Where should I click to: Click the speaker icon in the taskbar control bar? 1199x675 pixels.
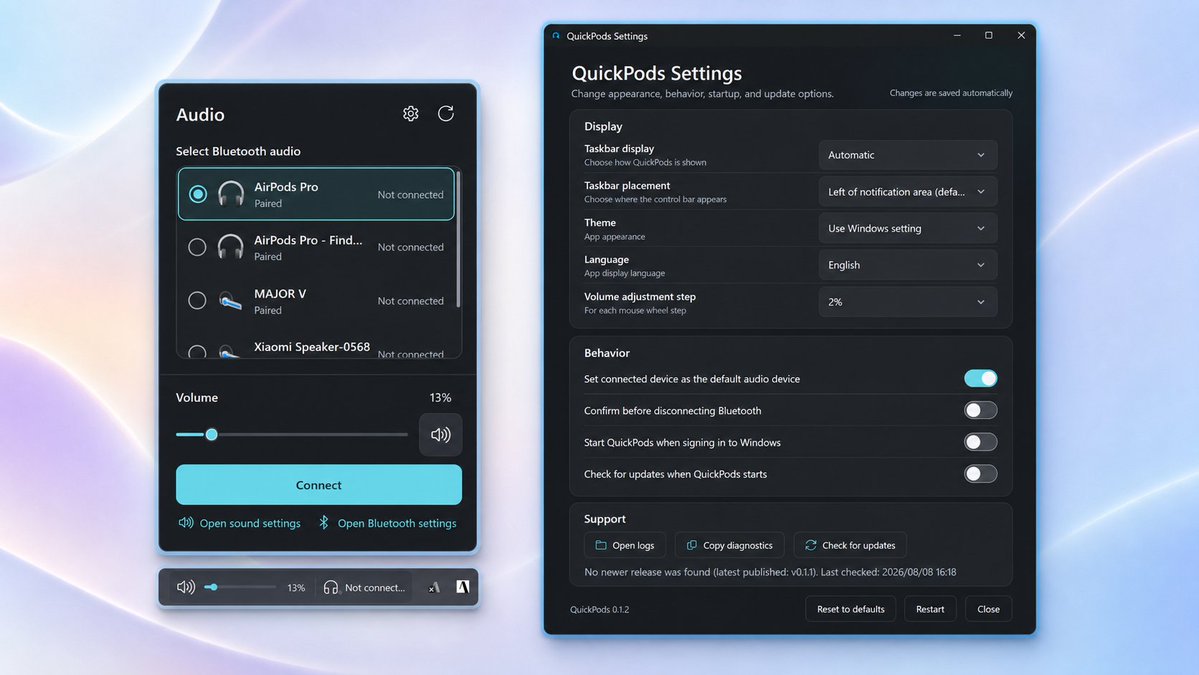186,587
